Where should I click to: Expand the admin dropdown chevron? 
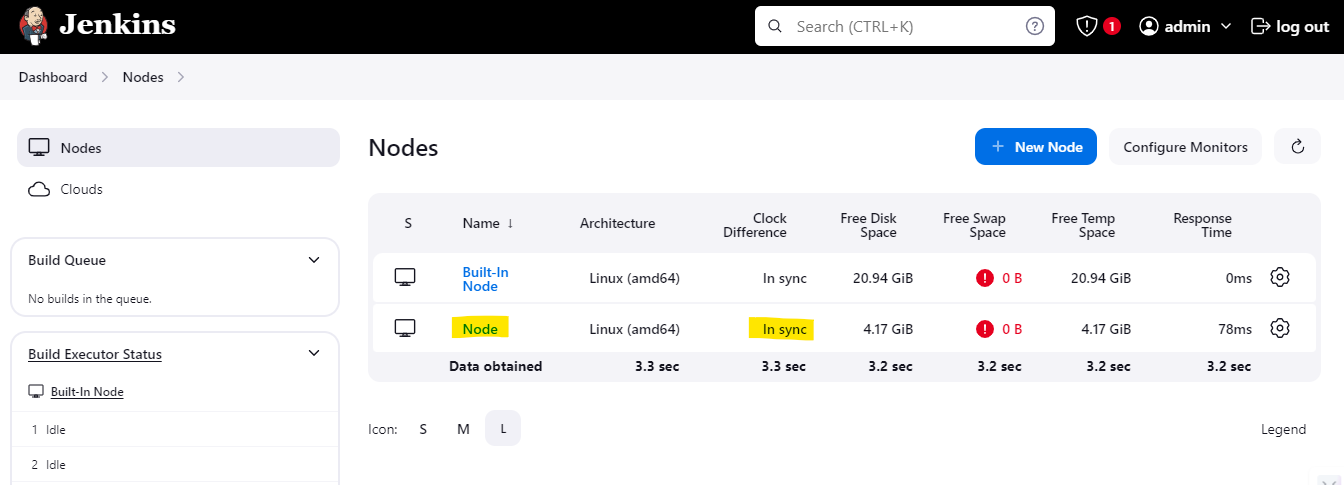(1226, 27)
